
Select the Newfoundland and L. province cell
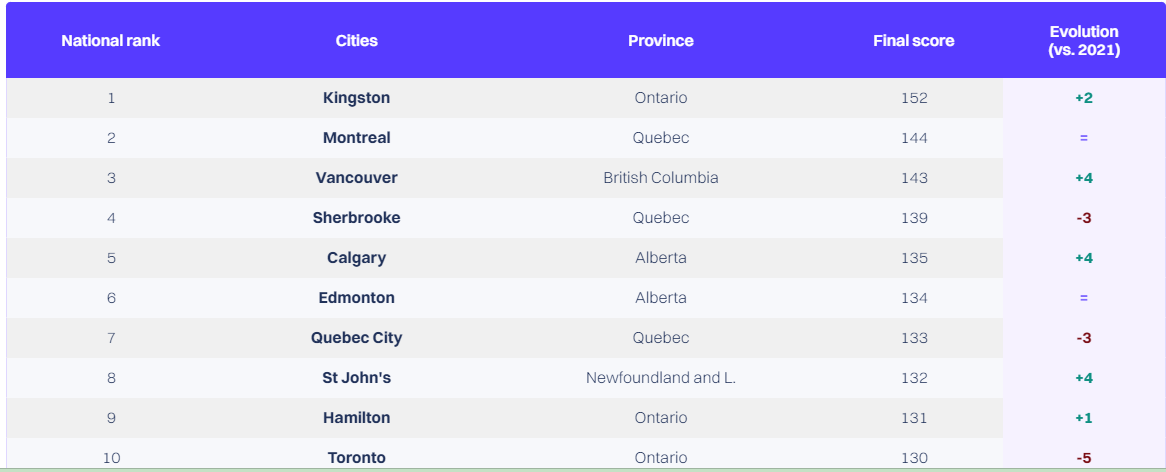click(x=661, y=378)
